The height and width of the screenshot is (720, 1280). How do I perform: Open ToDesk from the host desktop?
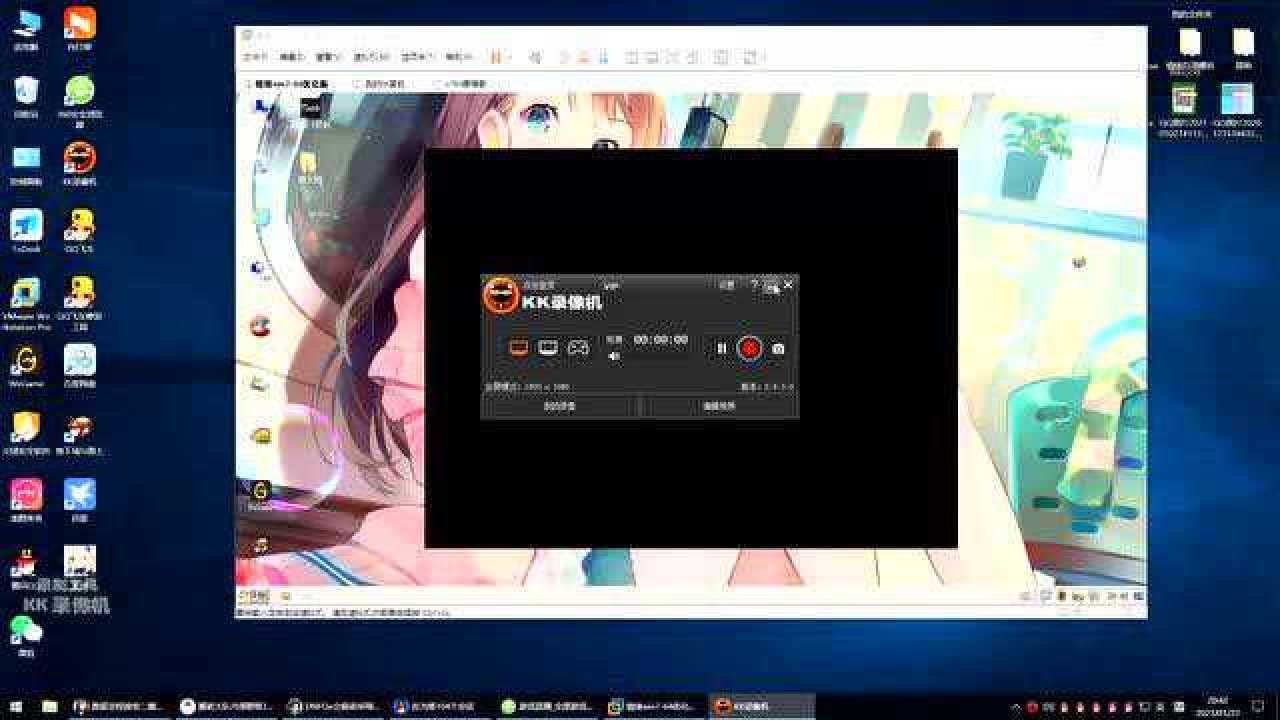[26, 231]
